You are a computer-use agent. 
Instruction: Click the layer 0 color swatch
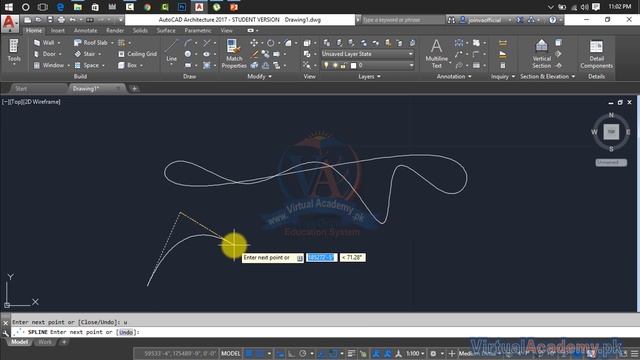tap(353, 65)
